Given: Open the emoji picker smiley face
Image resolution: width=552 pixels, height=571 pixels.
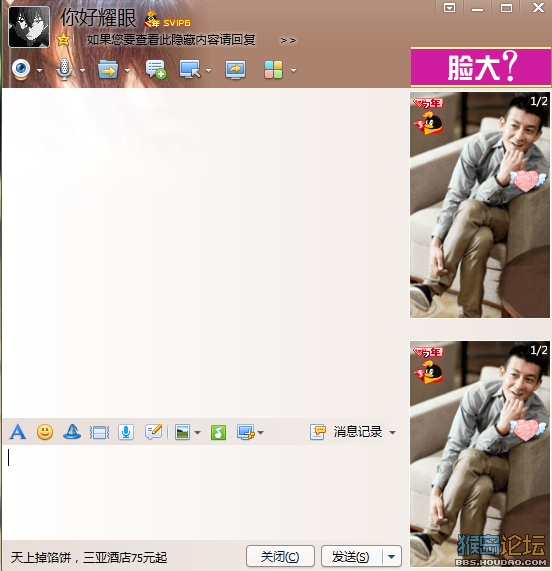Looking at the screenshot, I should [x=45, y=432].
